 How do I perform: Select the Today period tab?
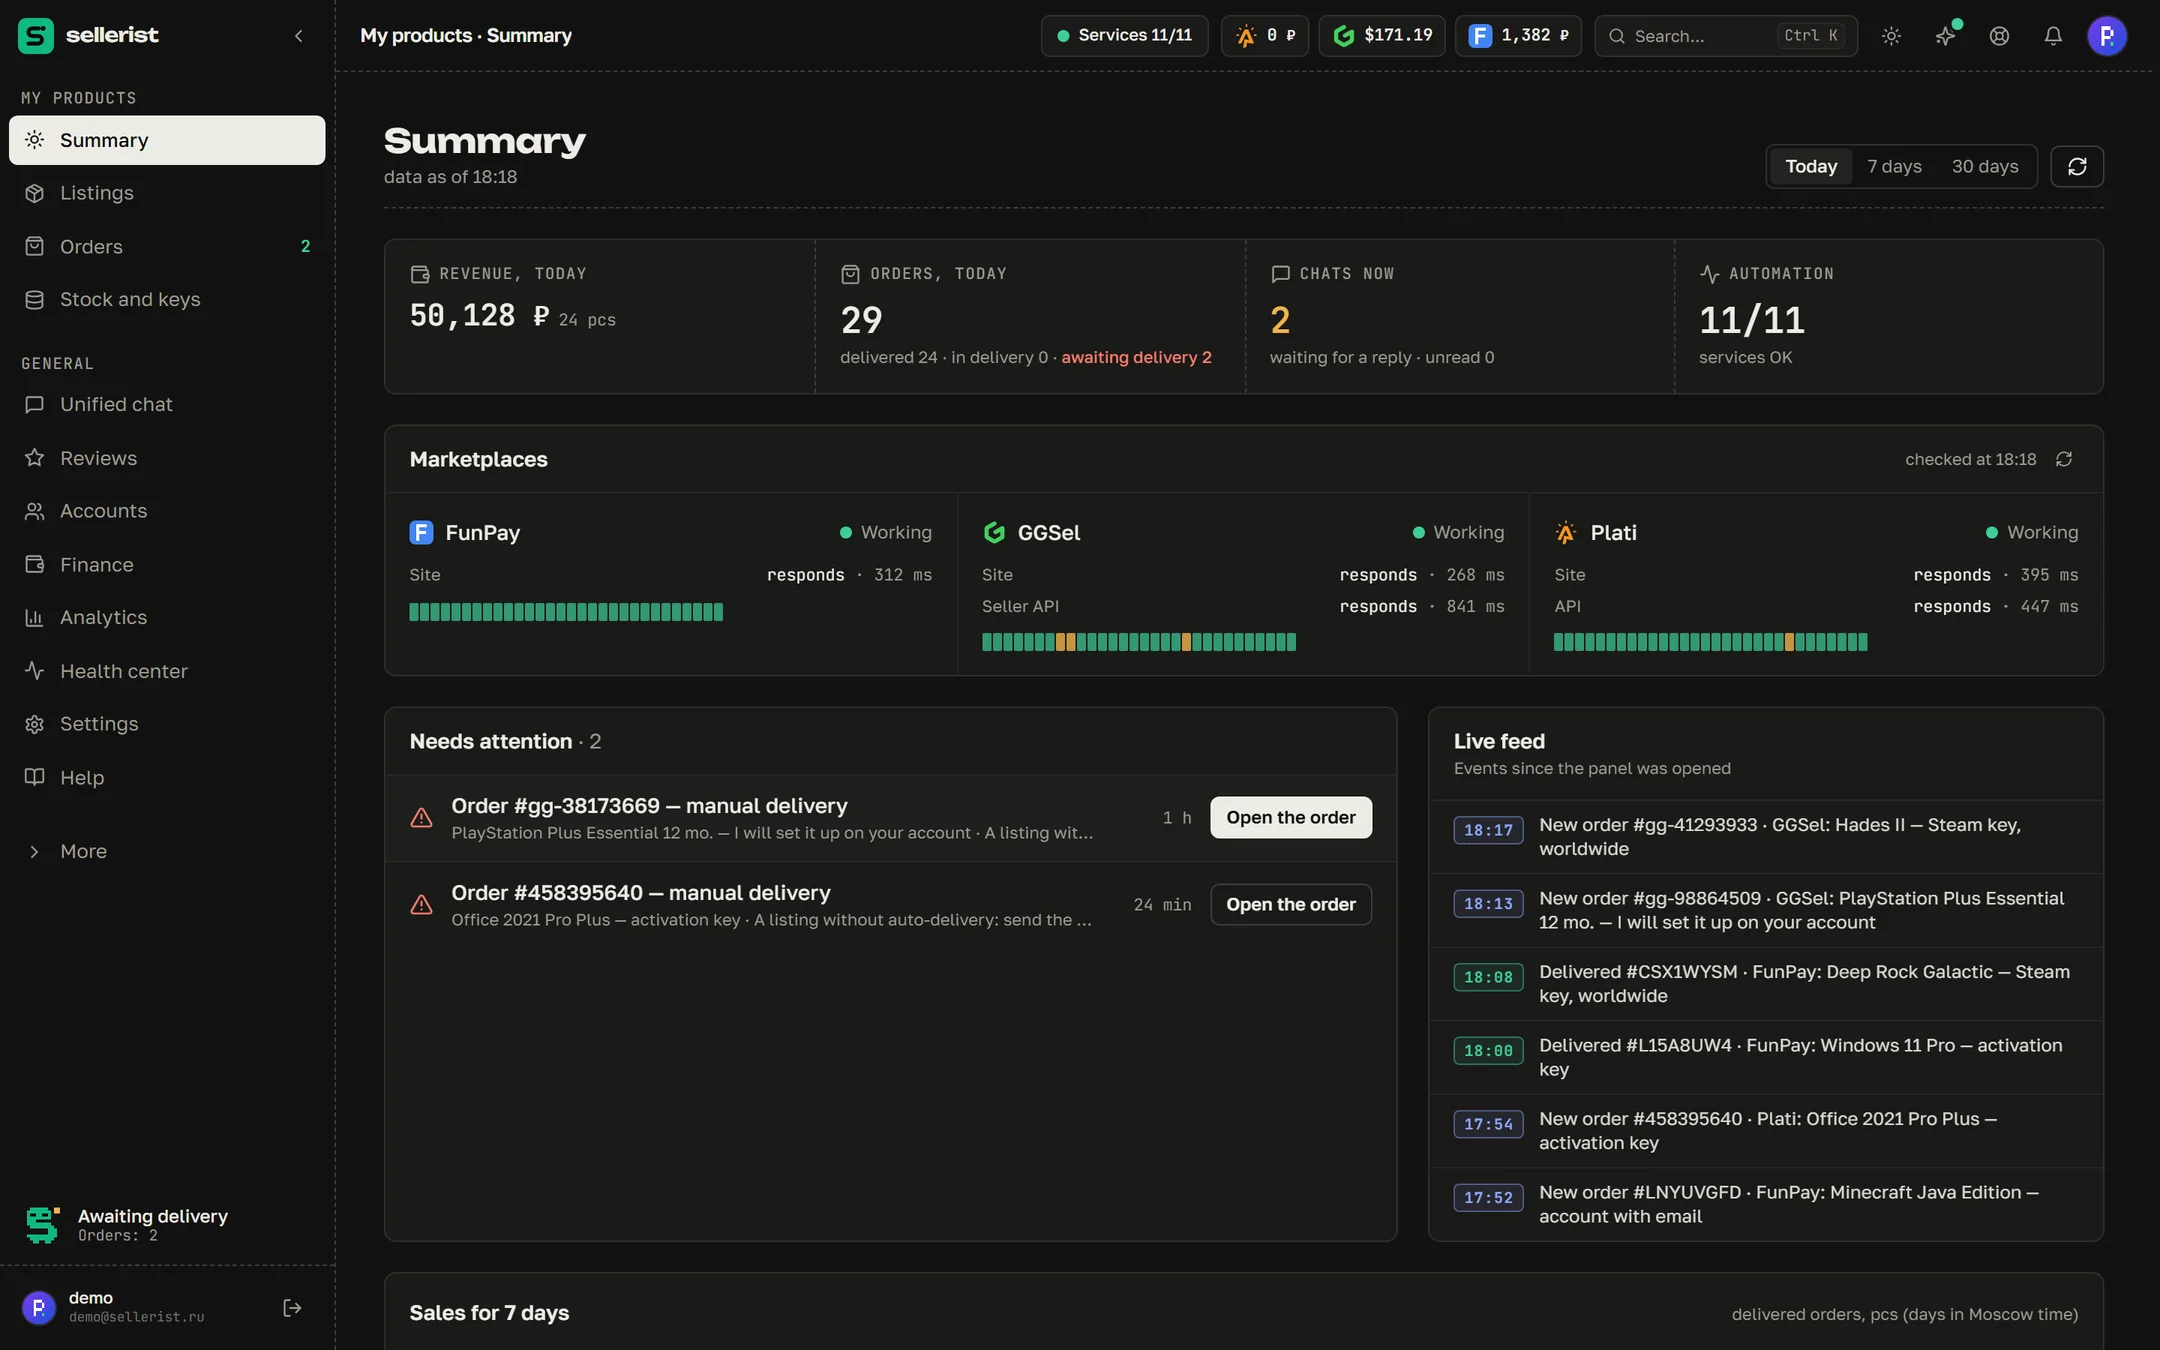click(1811, 166)
